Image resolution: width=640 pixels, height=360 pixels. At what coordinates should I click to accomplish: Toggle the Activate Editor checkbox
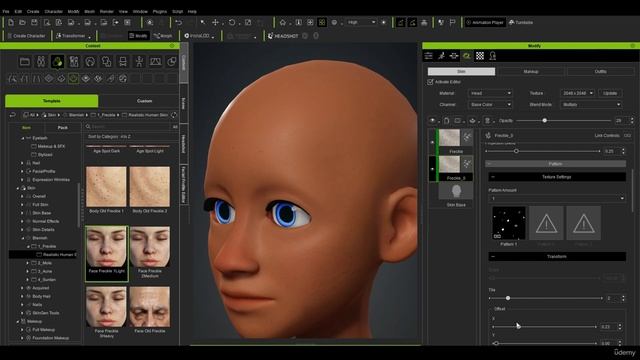(430, 82)
